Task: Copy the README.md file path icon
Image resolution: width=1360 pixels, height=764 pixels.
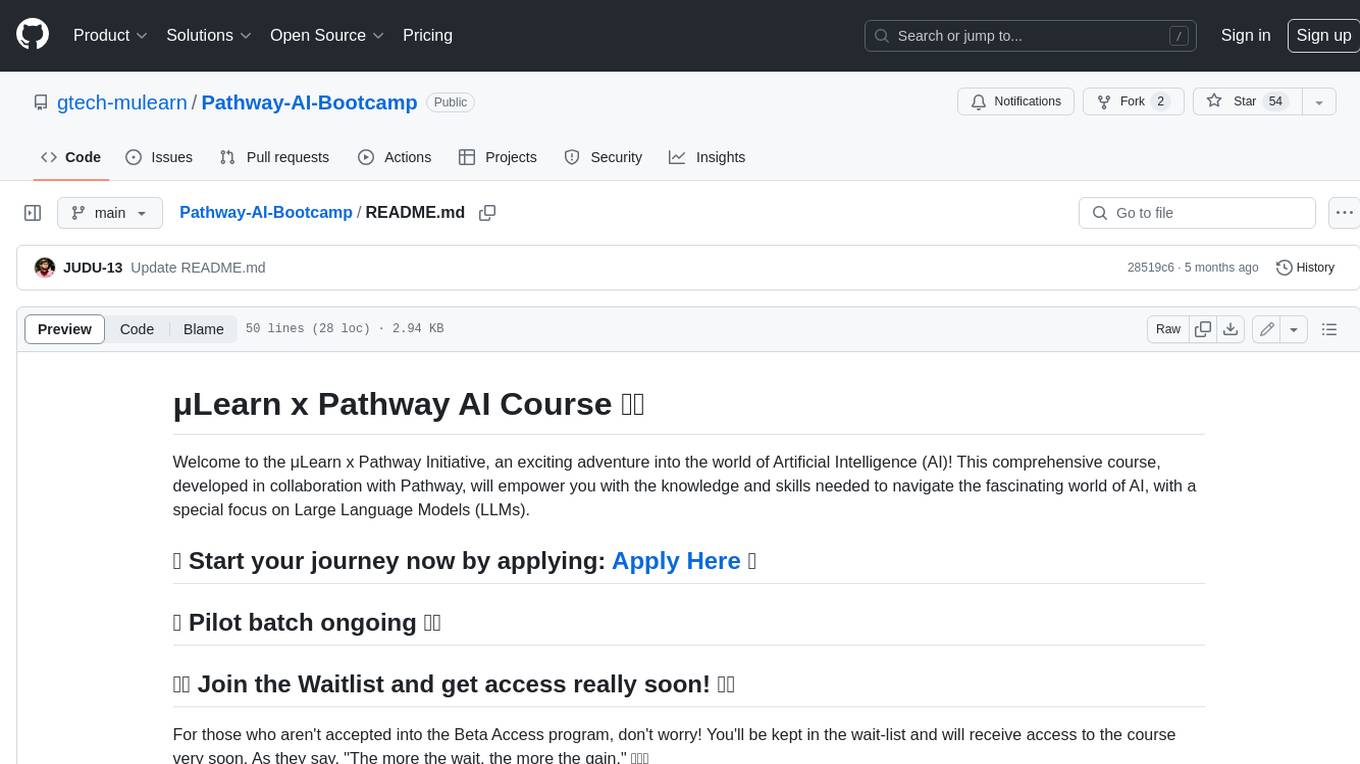Action: coord(488,213)
